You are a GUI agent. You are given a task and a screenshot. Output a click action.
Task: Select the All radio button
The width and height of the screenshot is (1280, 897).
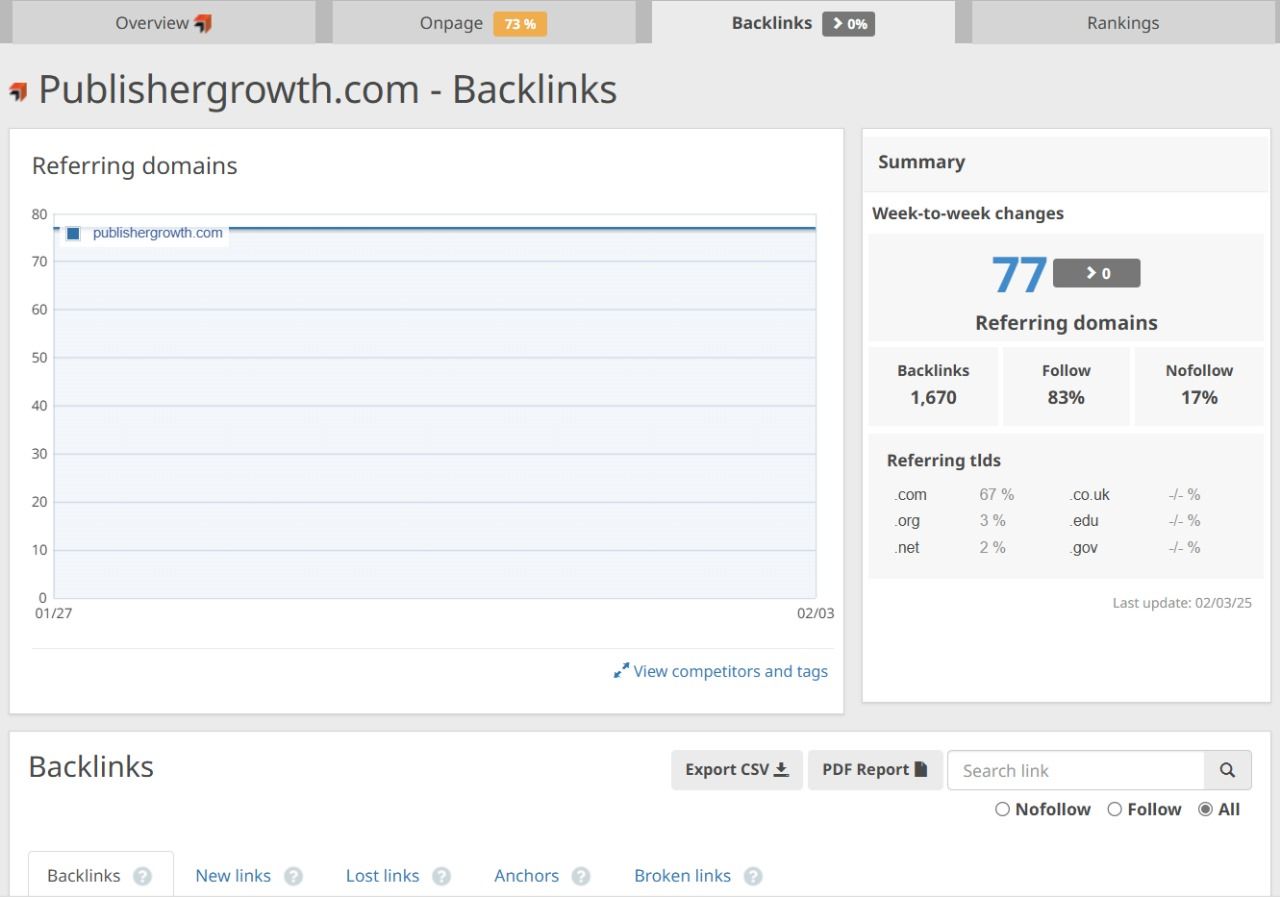tap(1205, 810)
